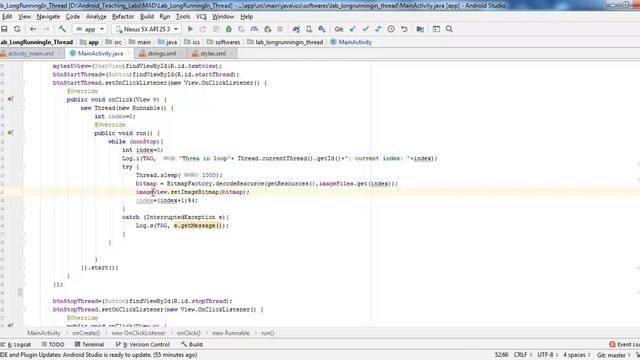Viewport: 640px width, 360px height.
Task: Update project with the blue Git arrow icon
Action: [353, 29]
